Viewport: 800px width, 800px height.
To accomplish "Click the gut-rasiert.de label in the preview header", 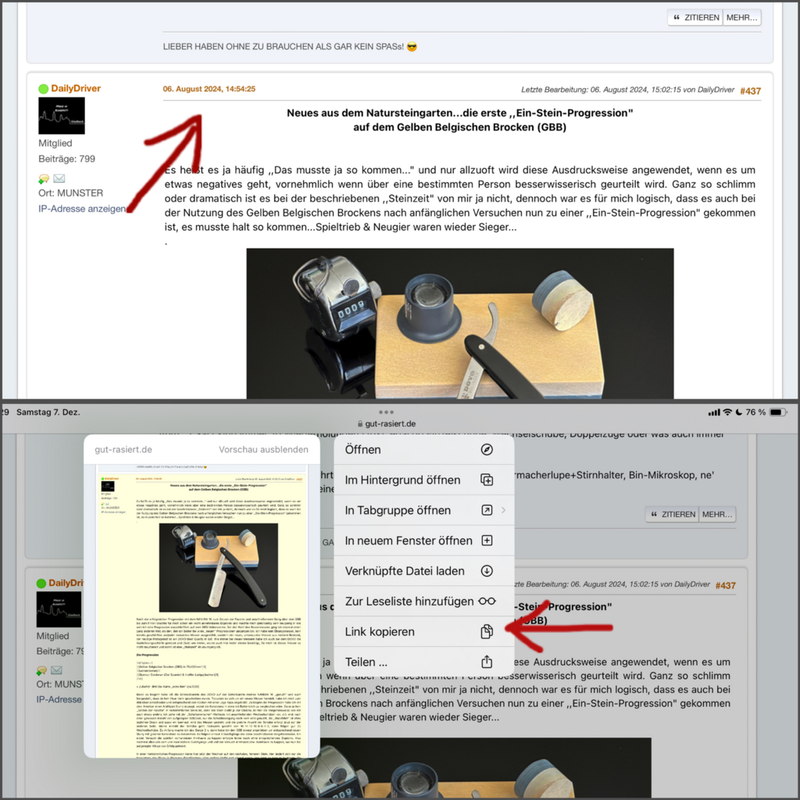I will click(x=123, y=449).
